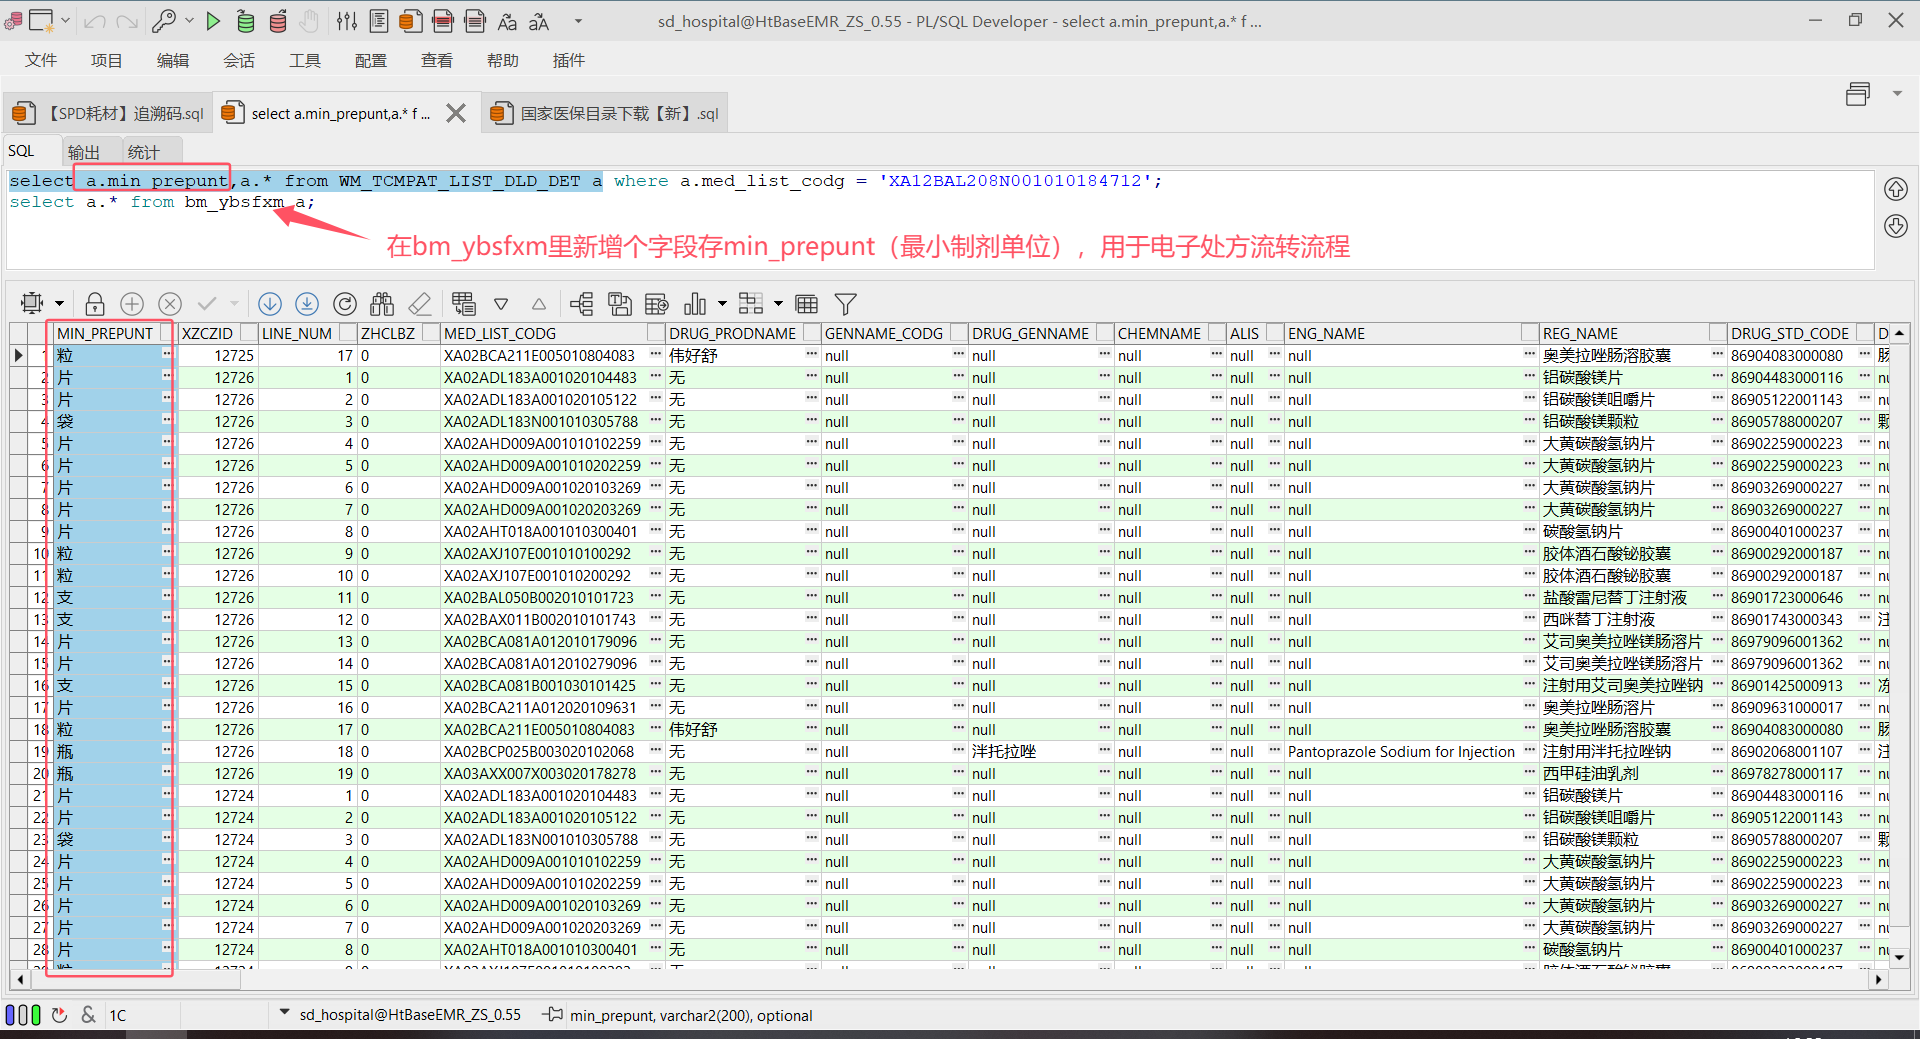Click the Post changes checkmark icon
The height and width of the screenshot is (1039, 1920).
click(207, 303)
